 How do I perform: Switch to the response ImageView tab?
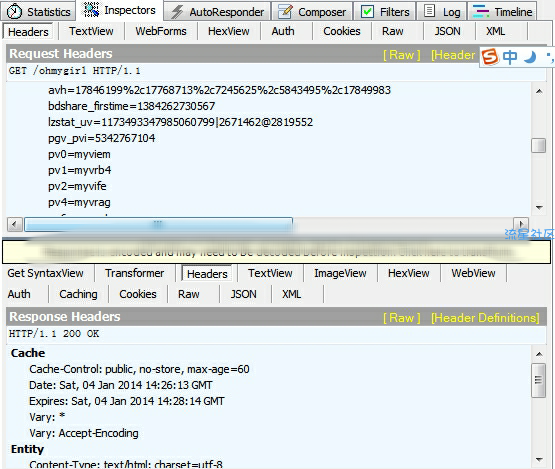click(340, 273)
